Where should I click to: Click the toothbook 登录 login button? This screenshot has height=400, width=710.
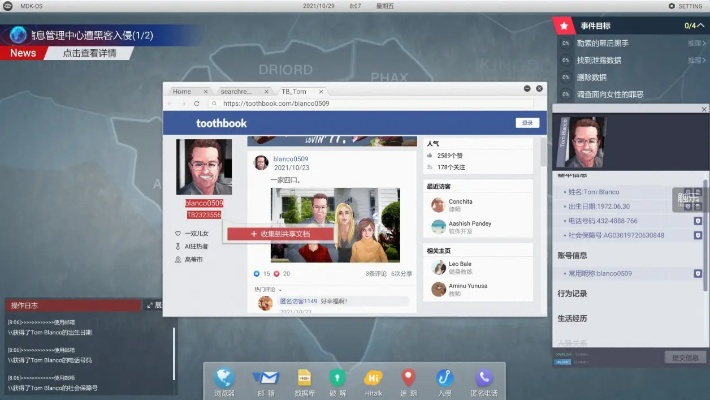pyautogui.click(x=526, y=123)
